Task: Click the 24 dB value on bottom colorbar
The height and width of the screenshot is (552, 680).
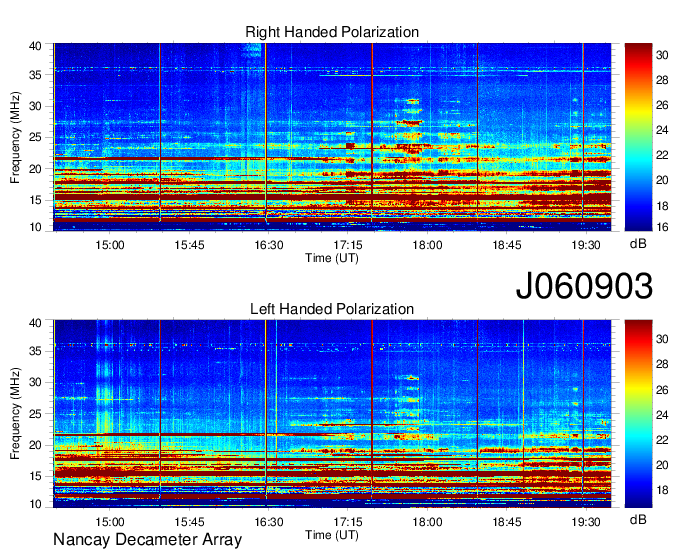Action: pyautogui.click(x=662, y=415)
